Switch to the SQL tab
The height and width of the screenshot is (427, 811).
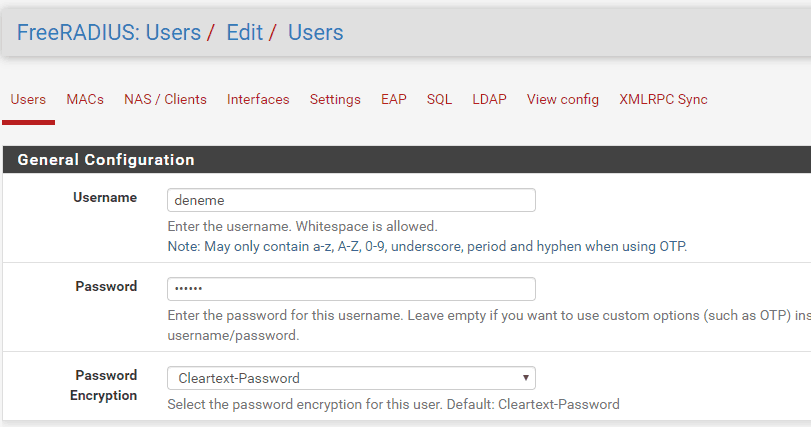click(439, 100)
